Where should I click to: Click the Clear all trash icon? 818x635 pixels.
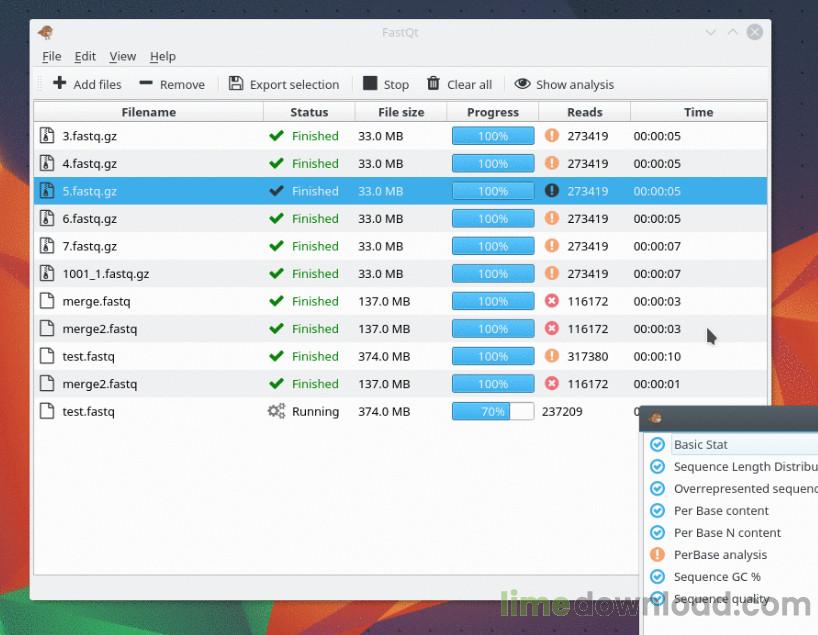click(x=433, y=83)
